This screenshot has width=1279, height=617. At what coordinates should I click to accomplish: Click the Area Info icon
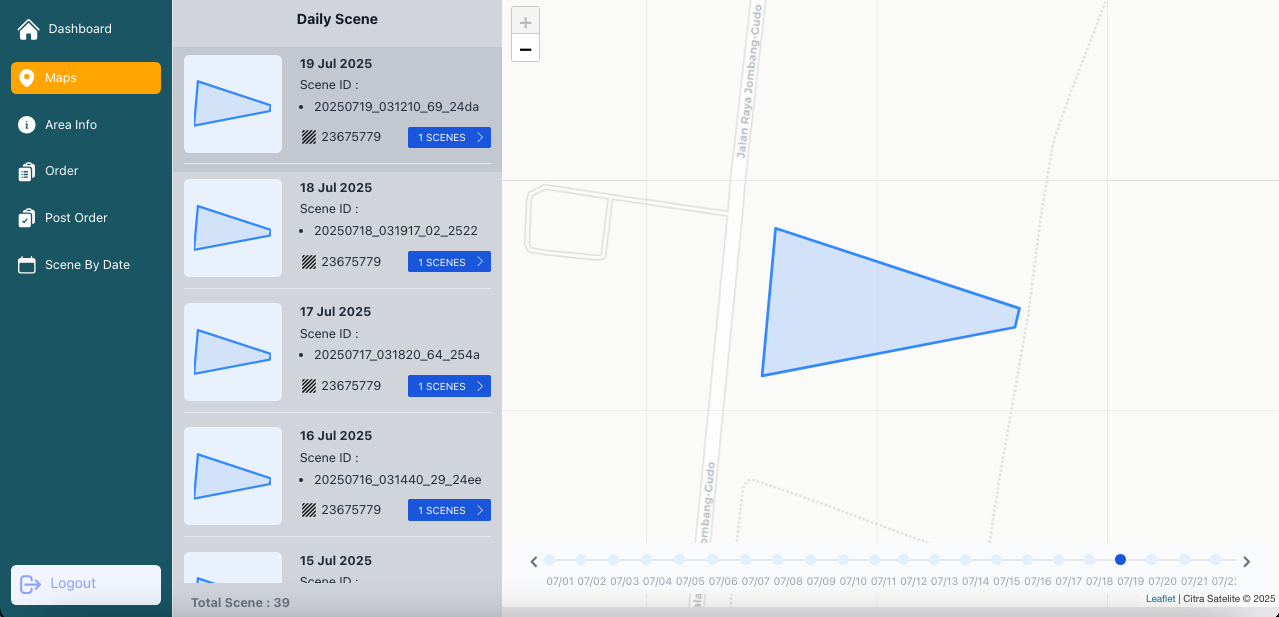coord(27,125)
